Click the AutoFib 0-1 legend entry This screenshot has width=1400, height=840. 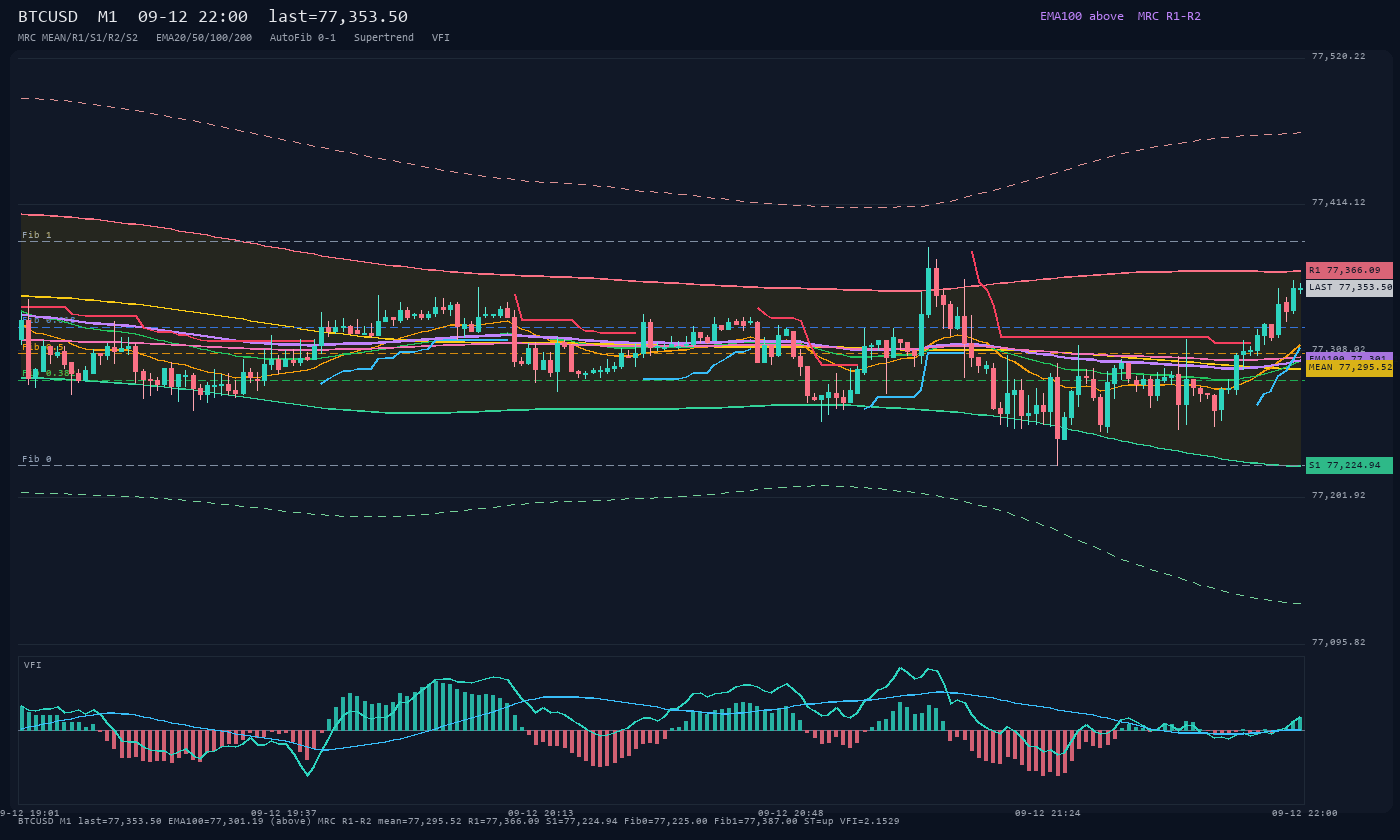(303, 37)
